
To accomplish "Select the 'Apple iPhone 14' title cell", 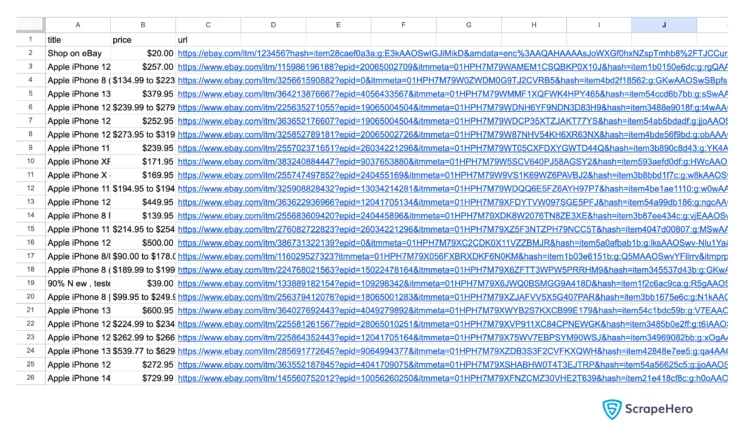I will pyautogui.click(x=78, y=378).
